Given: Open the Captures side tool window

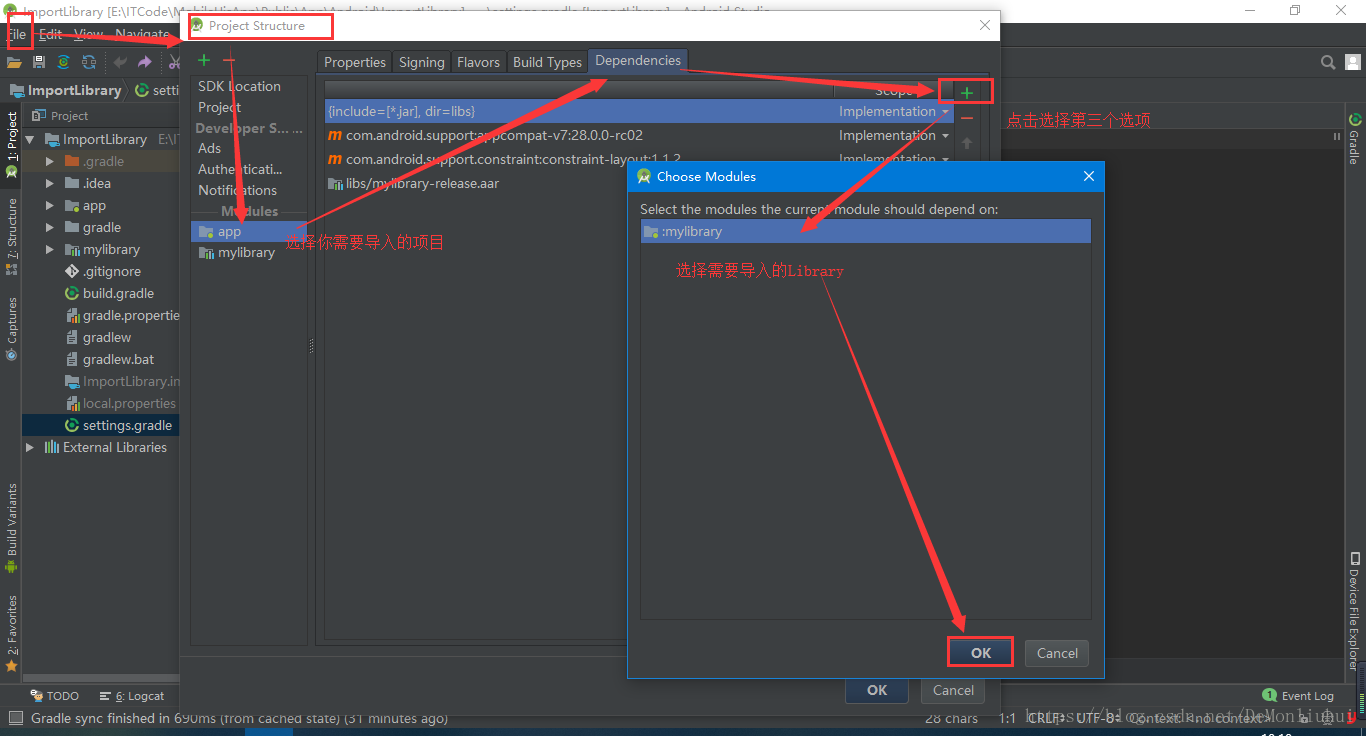Looking at the screenshot, I should pyautogui.click(x=11, y=328).
